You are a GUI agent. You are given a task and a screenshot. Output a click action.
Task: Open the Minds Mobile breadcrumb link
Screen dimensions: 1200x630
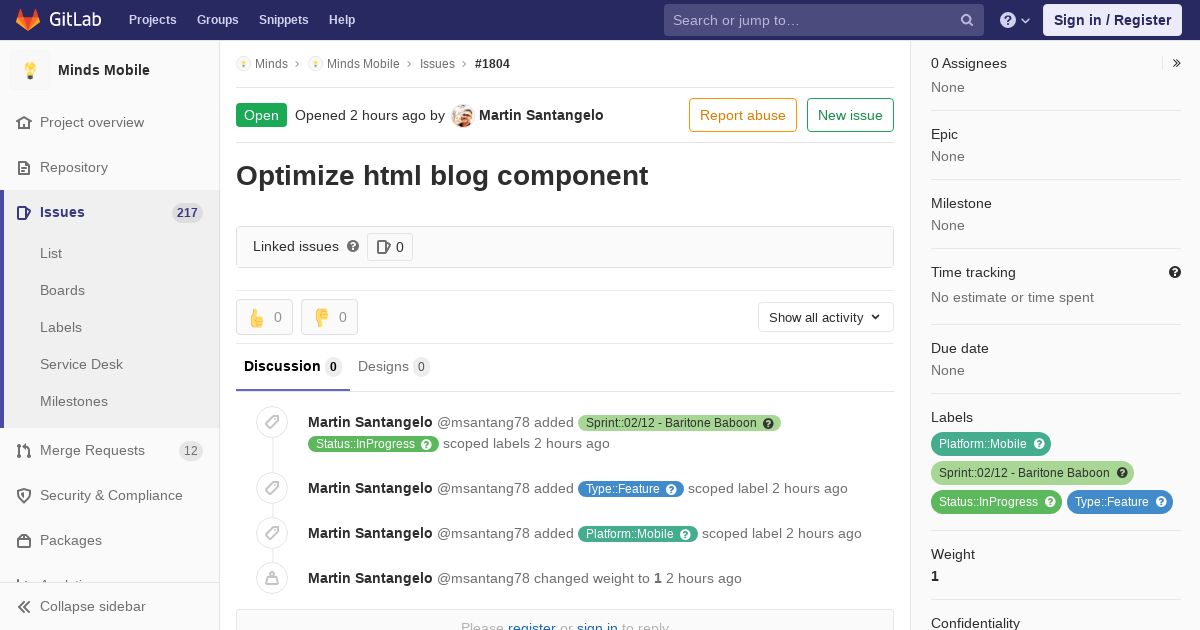pyautogui.click(x=363, y=64)
